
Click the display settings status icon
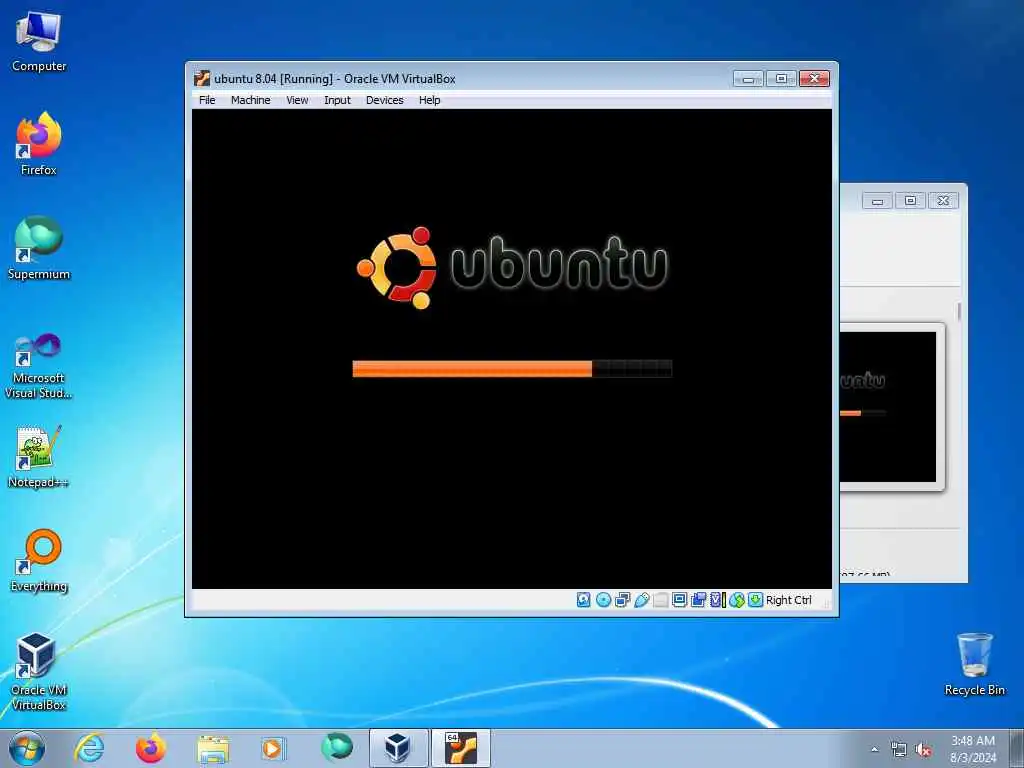coord(679,600)
